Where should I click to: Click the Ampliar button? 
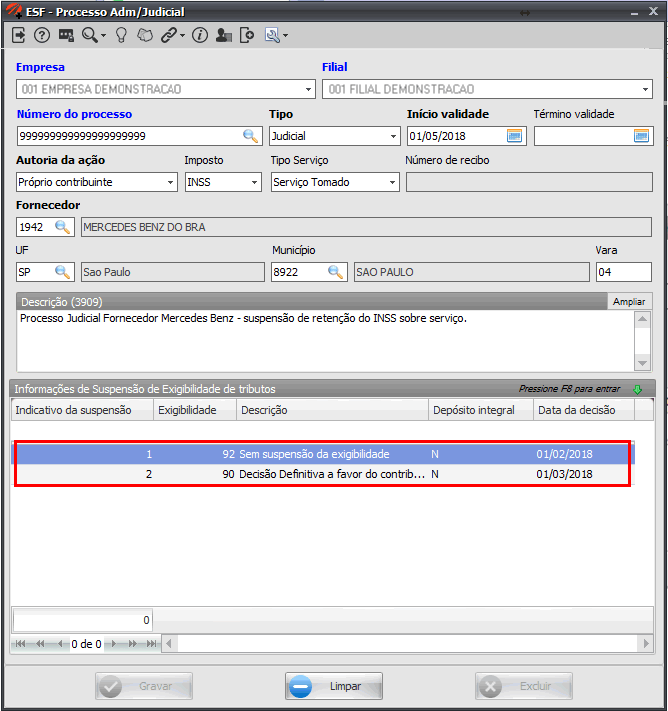tap(629, 302)
